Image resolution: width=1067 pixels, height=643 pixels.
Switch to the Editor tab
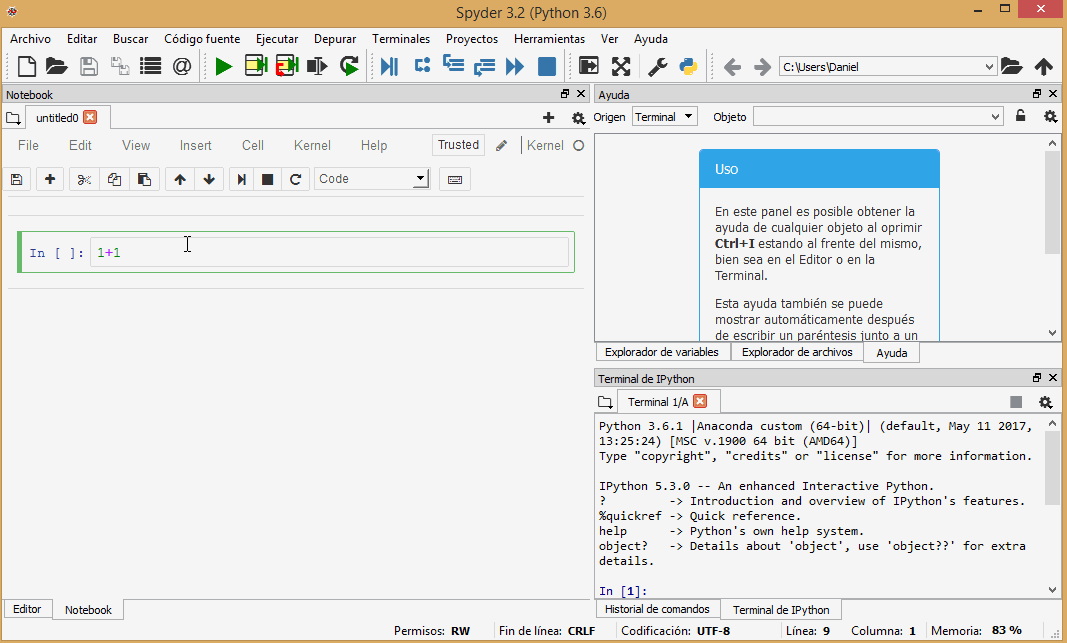coord(27,609)
